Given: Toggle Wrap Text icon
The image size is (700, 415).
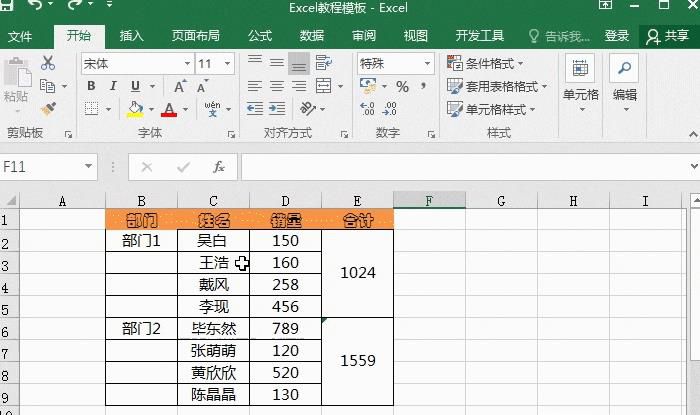Looking at the screenshot, I should click(x=324, y=62).
